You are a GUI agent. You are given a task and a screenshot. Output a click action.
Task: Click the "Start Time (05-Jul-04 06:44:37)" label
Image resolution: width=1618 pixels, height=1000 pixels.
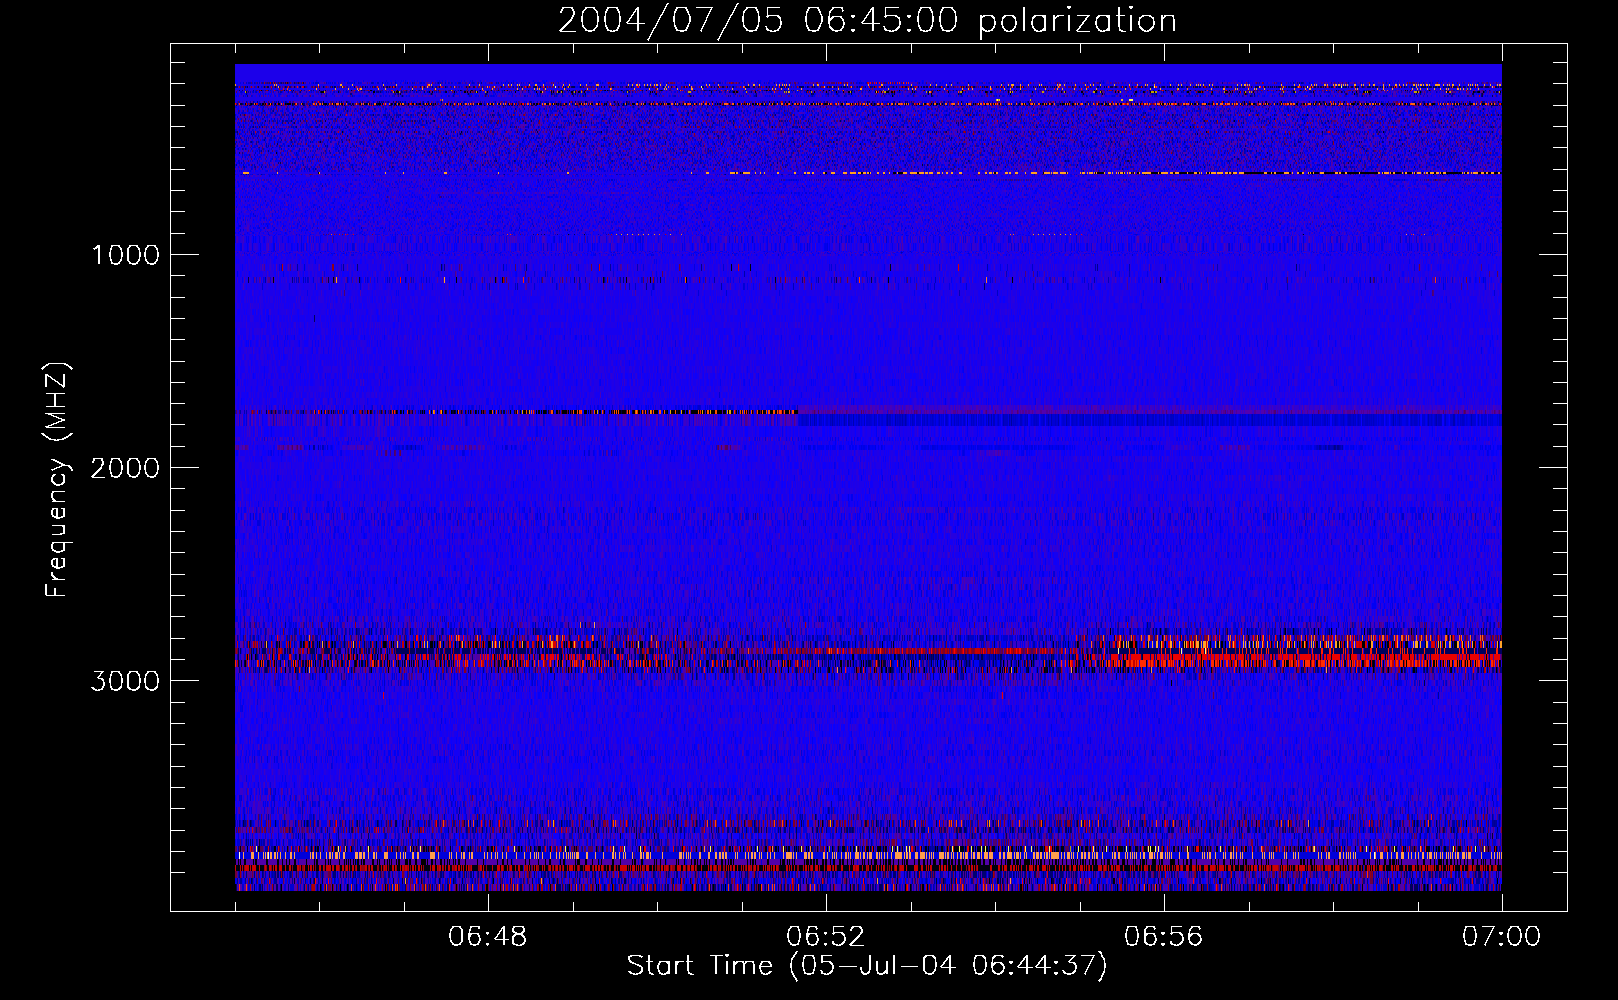click(867, 966)
